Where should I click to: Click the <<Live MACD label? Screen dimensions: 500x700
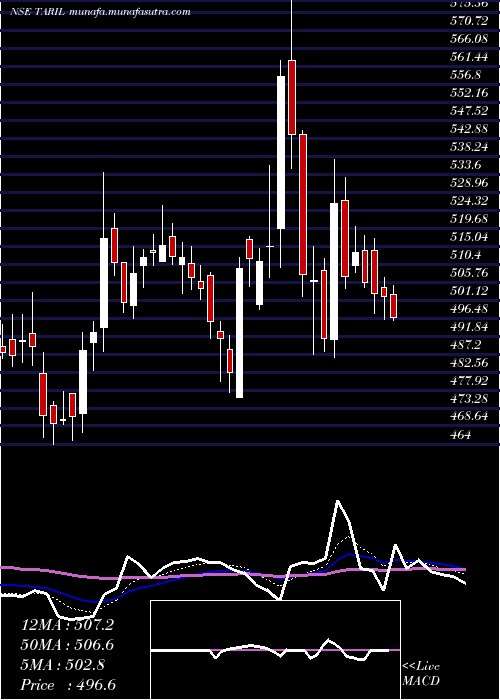tap(421, 674)
